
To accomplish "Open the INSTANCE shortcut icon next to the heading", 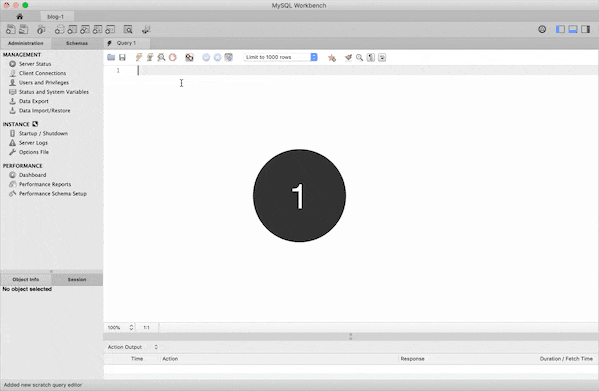I will [x=35, y=124].
